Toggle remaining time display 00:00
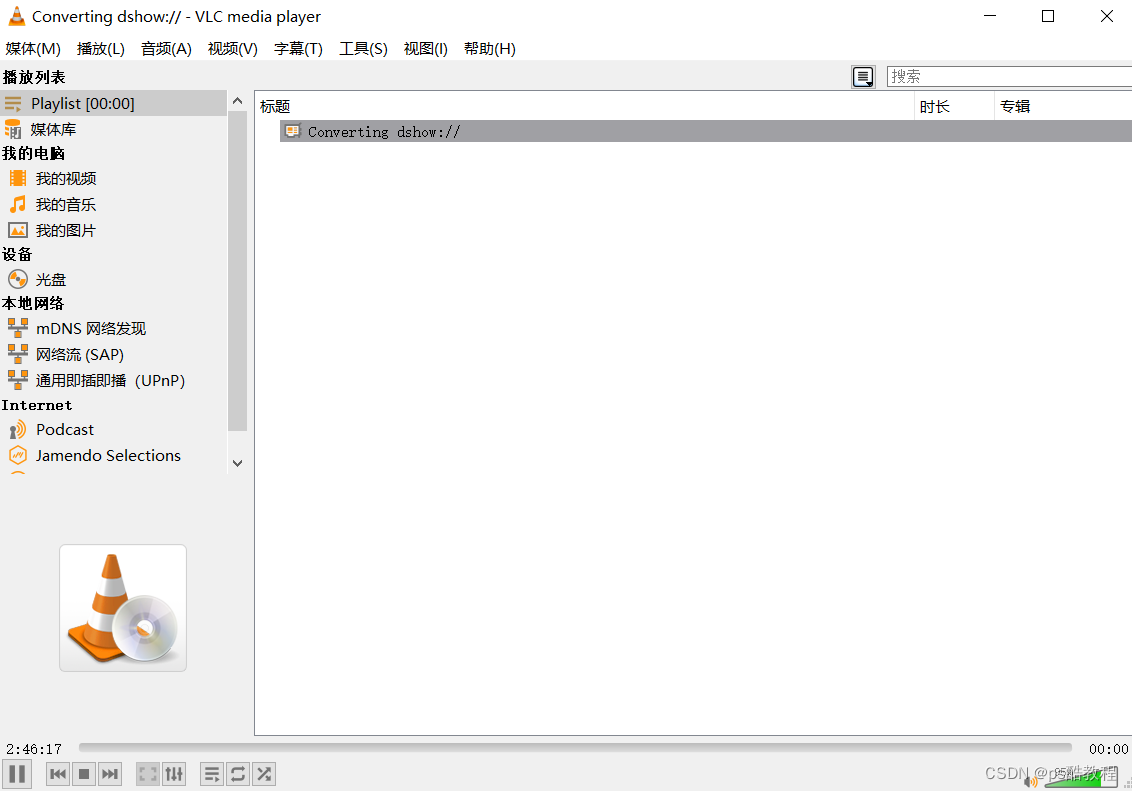 pos(1109,749)
